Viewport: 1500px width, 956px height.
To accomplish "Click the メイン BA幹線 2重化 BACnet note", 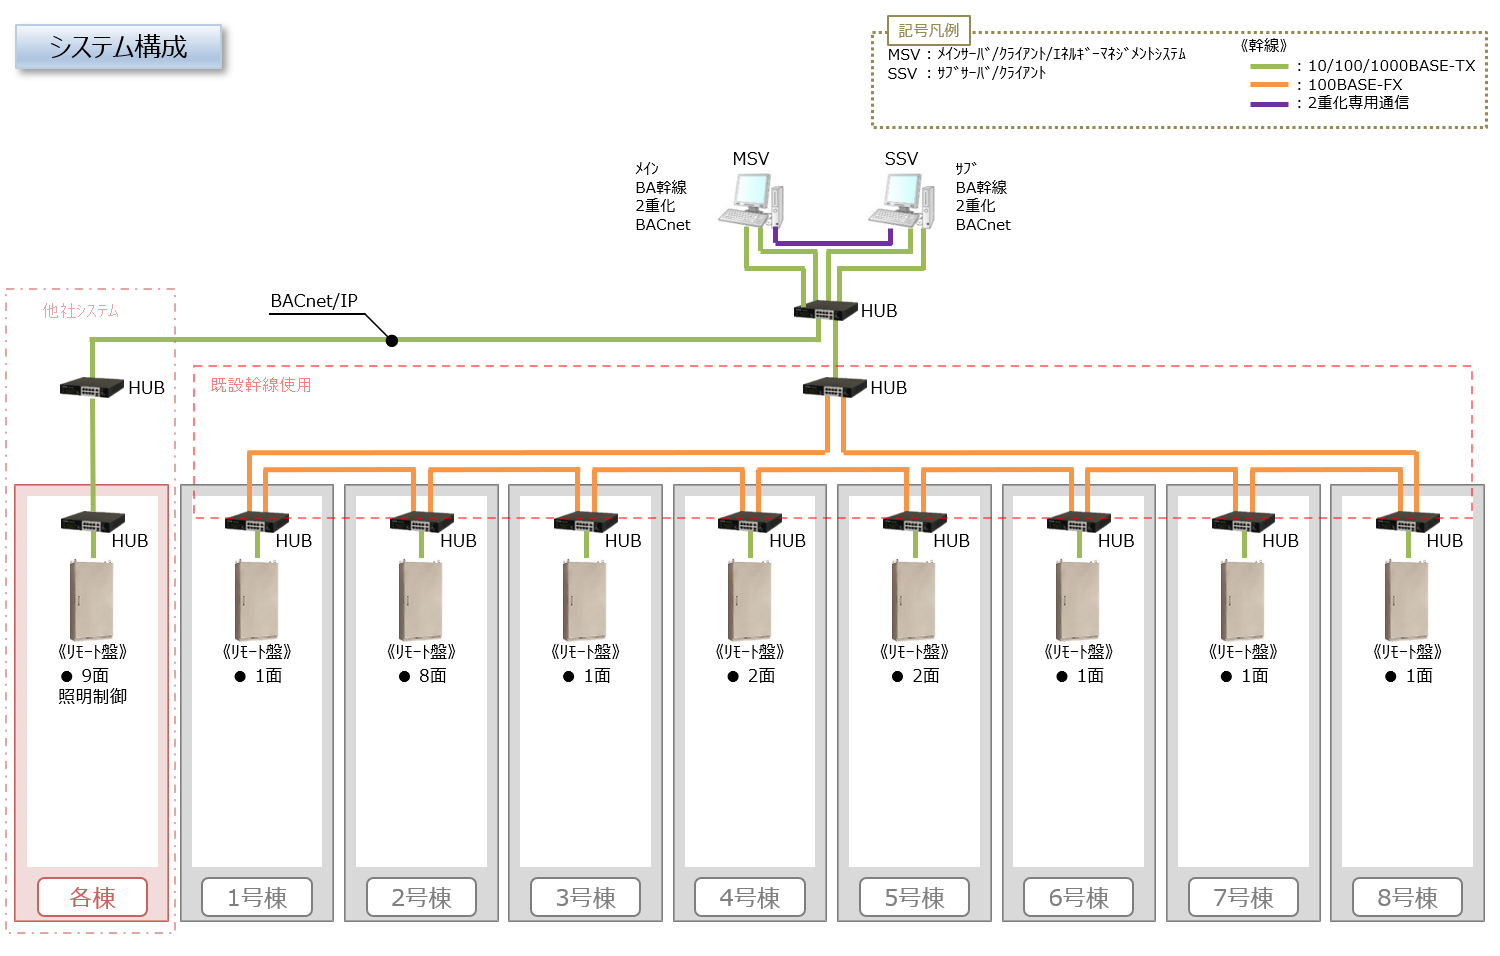I will [x=663, y=197].
